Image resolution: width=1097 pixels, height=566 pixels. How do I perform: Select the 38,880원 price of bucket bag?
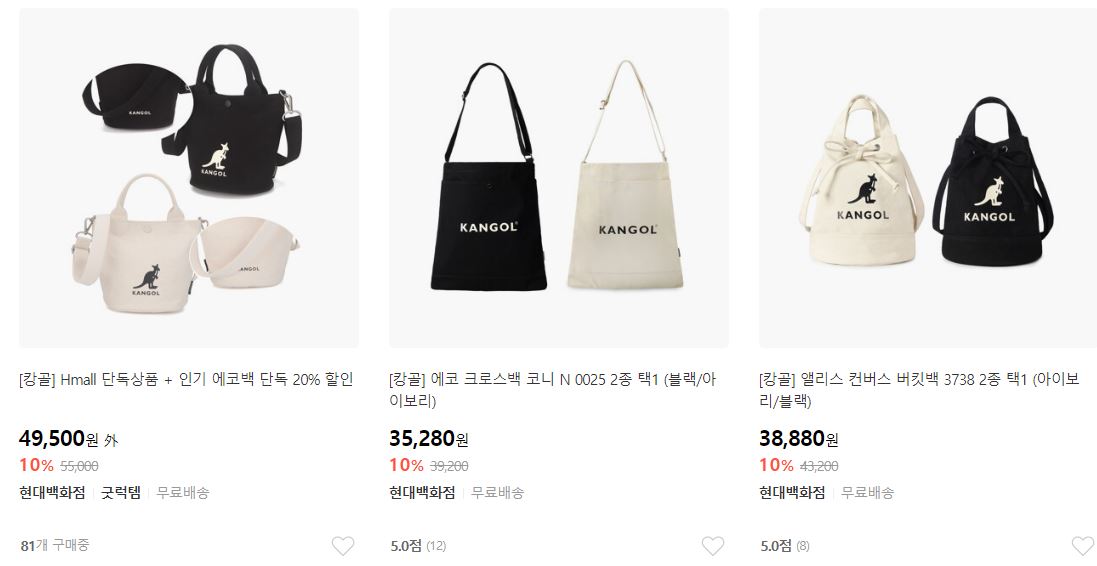click(x=799, y=439)
